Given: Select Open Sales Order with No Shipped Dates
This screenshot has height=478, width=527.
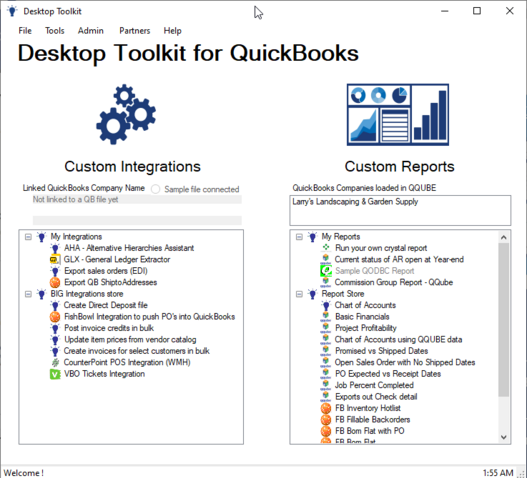Looking at the screenshot, I should click(x=405, y=362).
